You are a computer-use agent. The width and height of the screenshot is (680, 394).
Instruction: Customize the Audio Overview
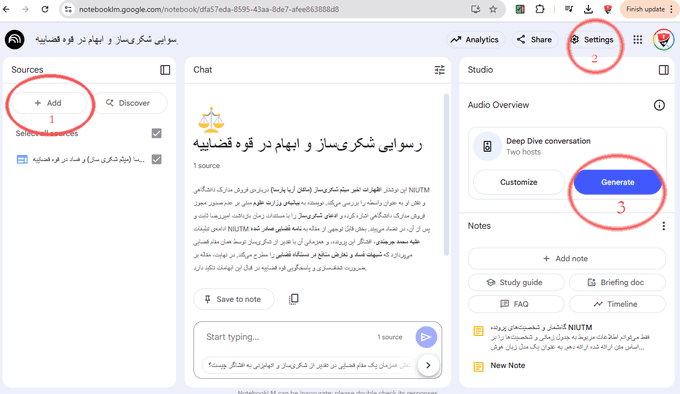[519, 182]
